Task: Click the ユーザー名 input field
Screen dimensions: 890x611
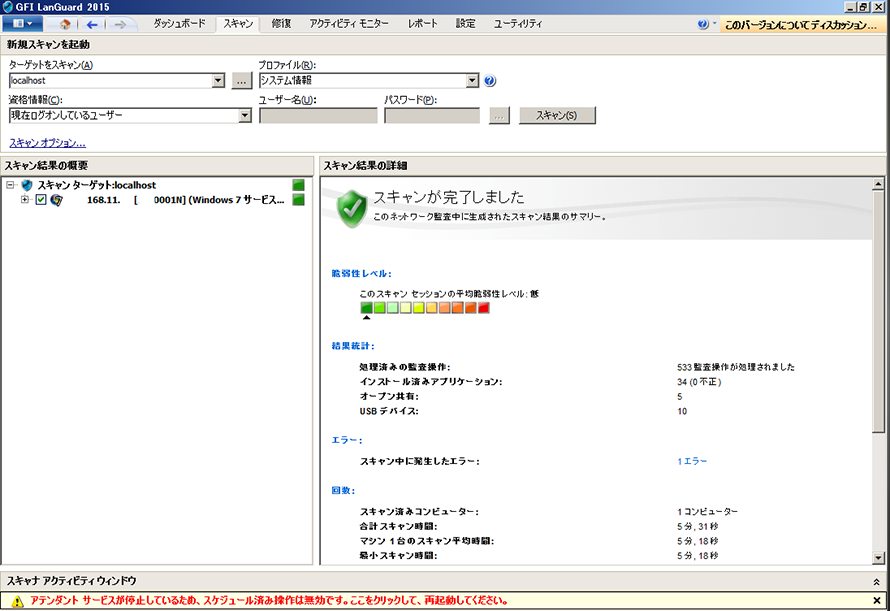Action: click(x=318, y=115)
